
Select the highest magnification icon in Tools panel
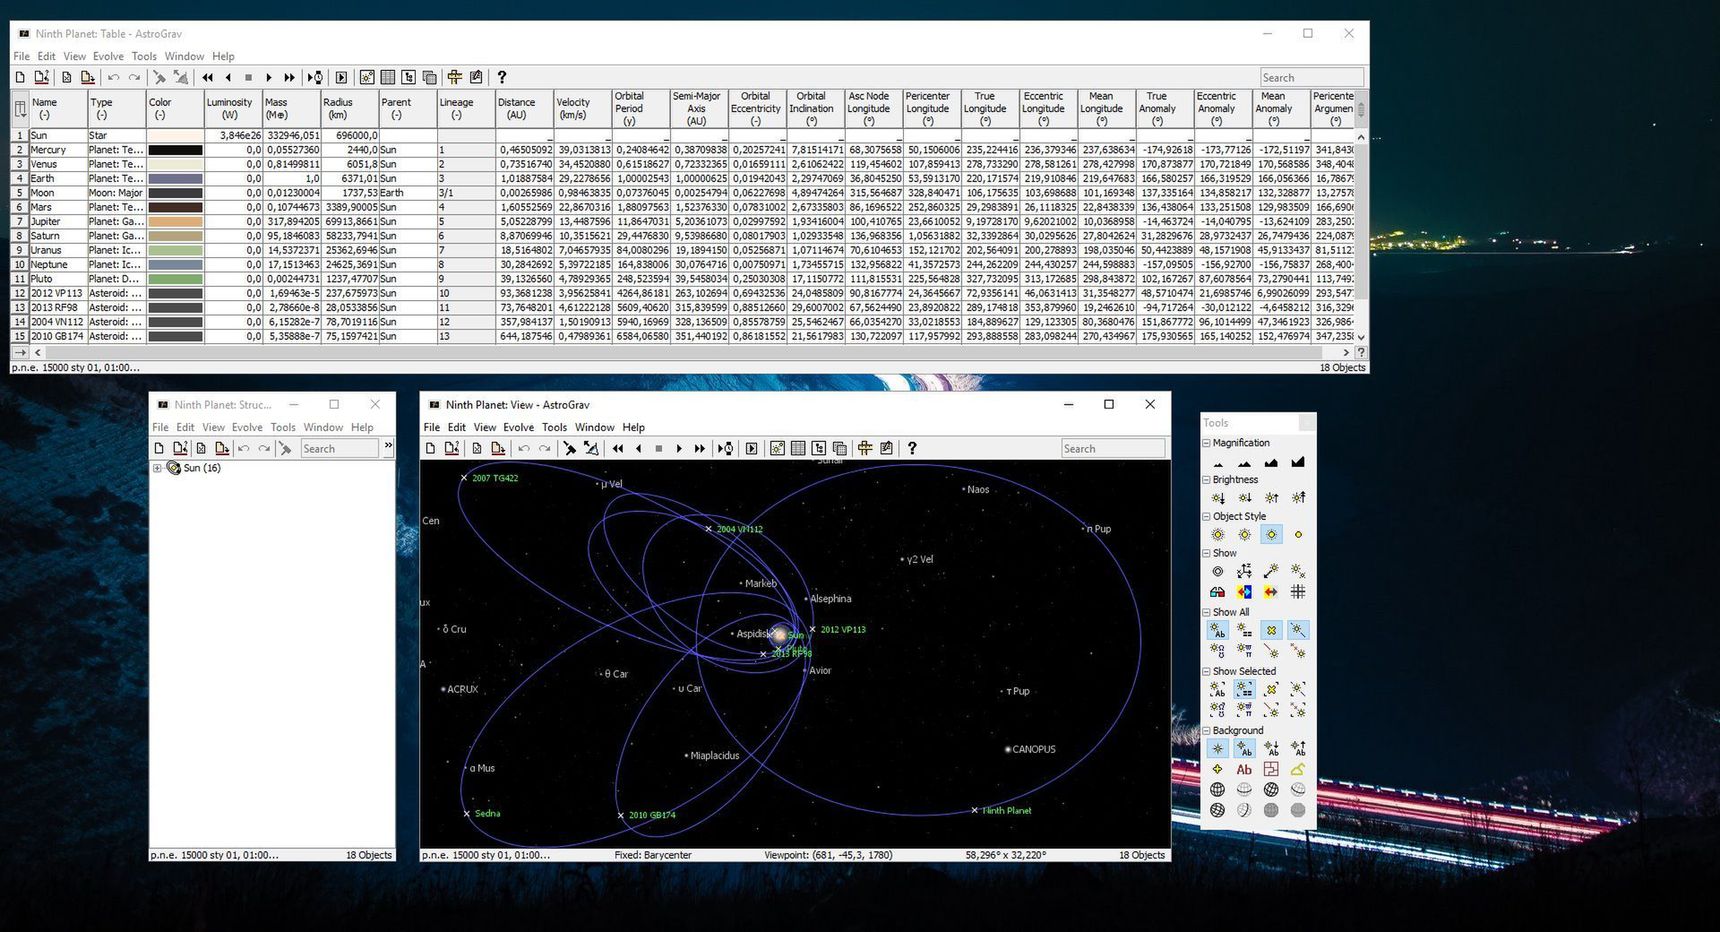click(x=1298, y=462)
